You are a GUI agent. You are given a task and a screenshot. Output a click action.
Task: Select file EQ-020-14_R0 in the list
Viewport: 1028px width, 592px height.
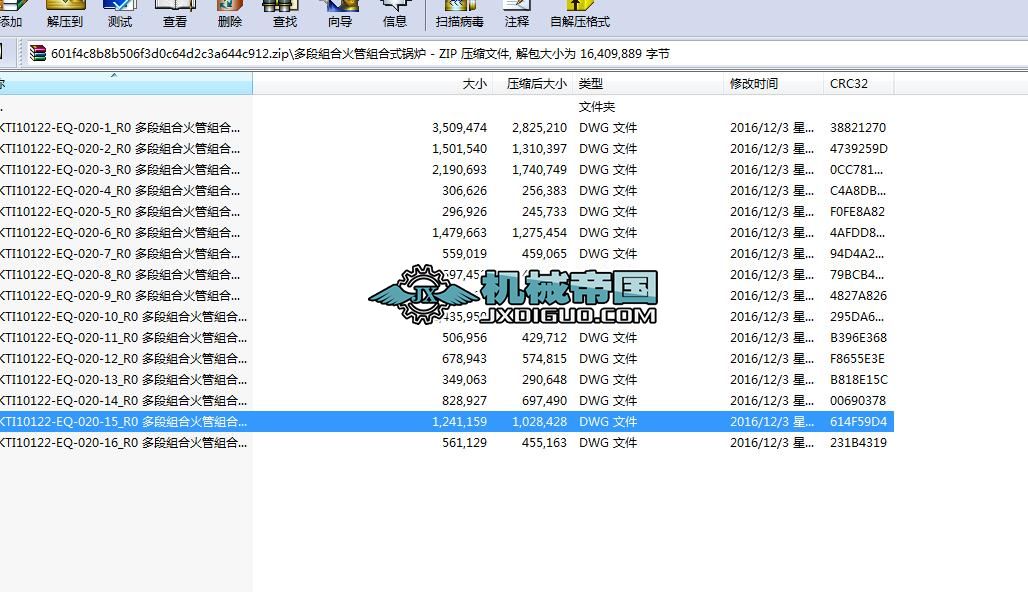click(446, 400)
